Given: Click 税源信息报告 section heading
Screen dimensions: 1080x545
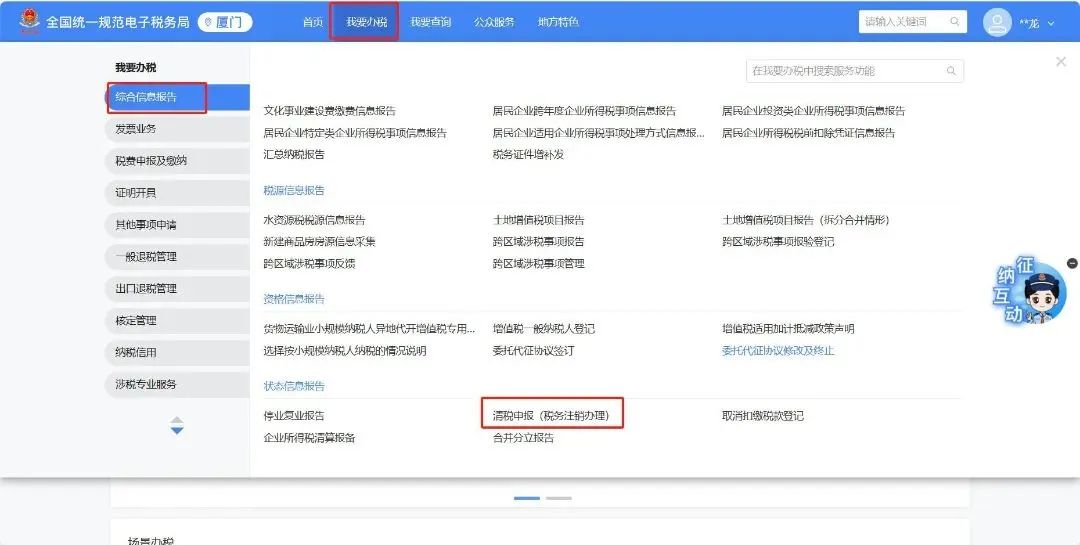Looking at the screenshot, I should (x=293, y=191).
